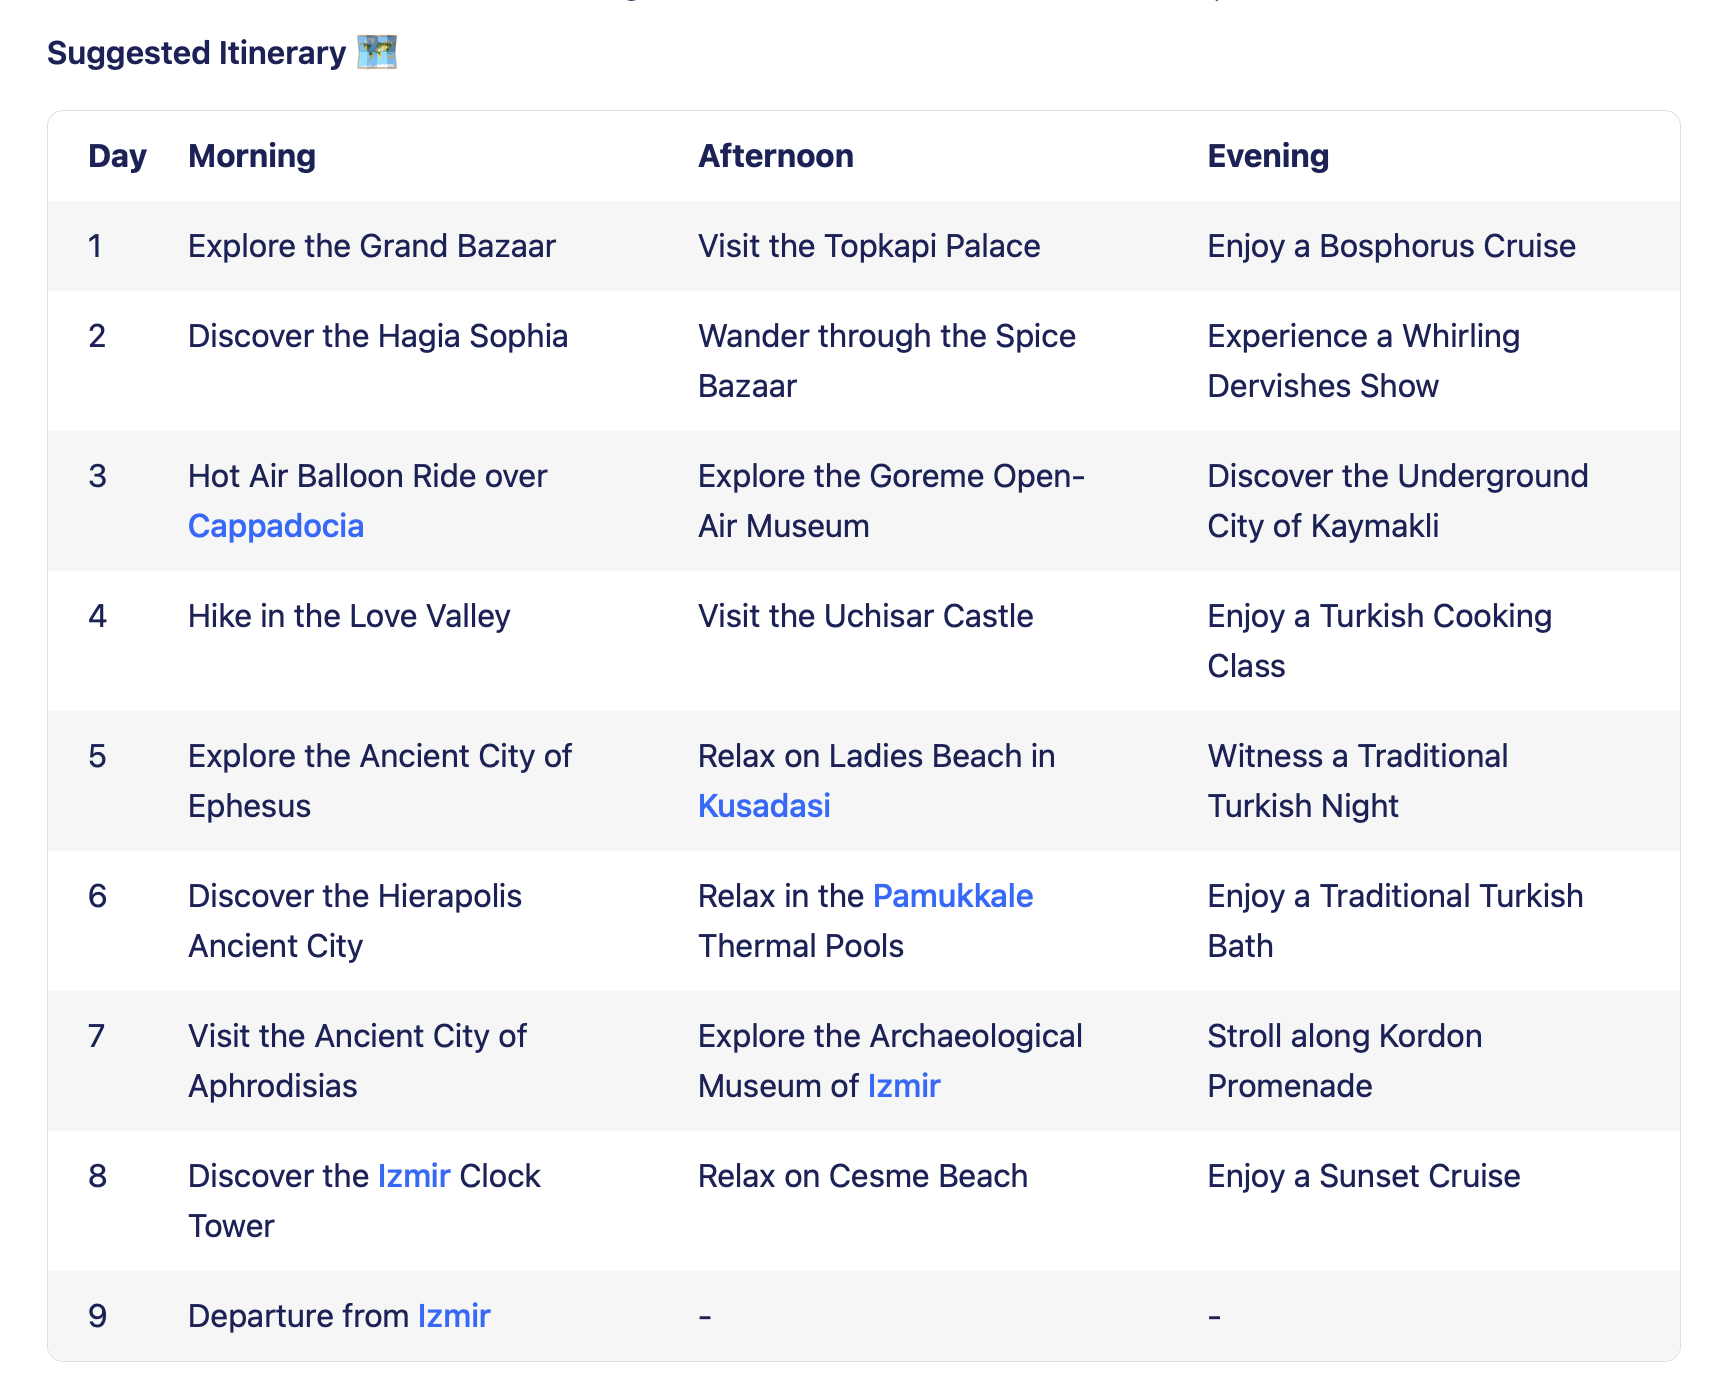Click the Afternoon column header

point(775,156)
